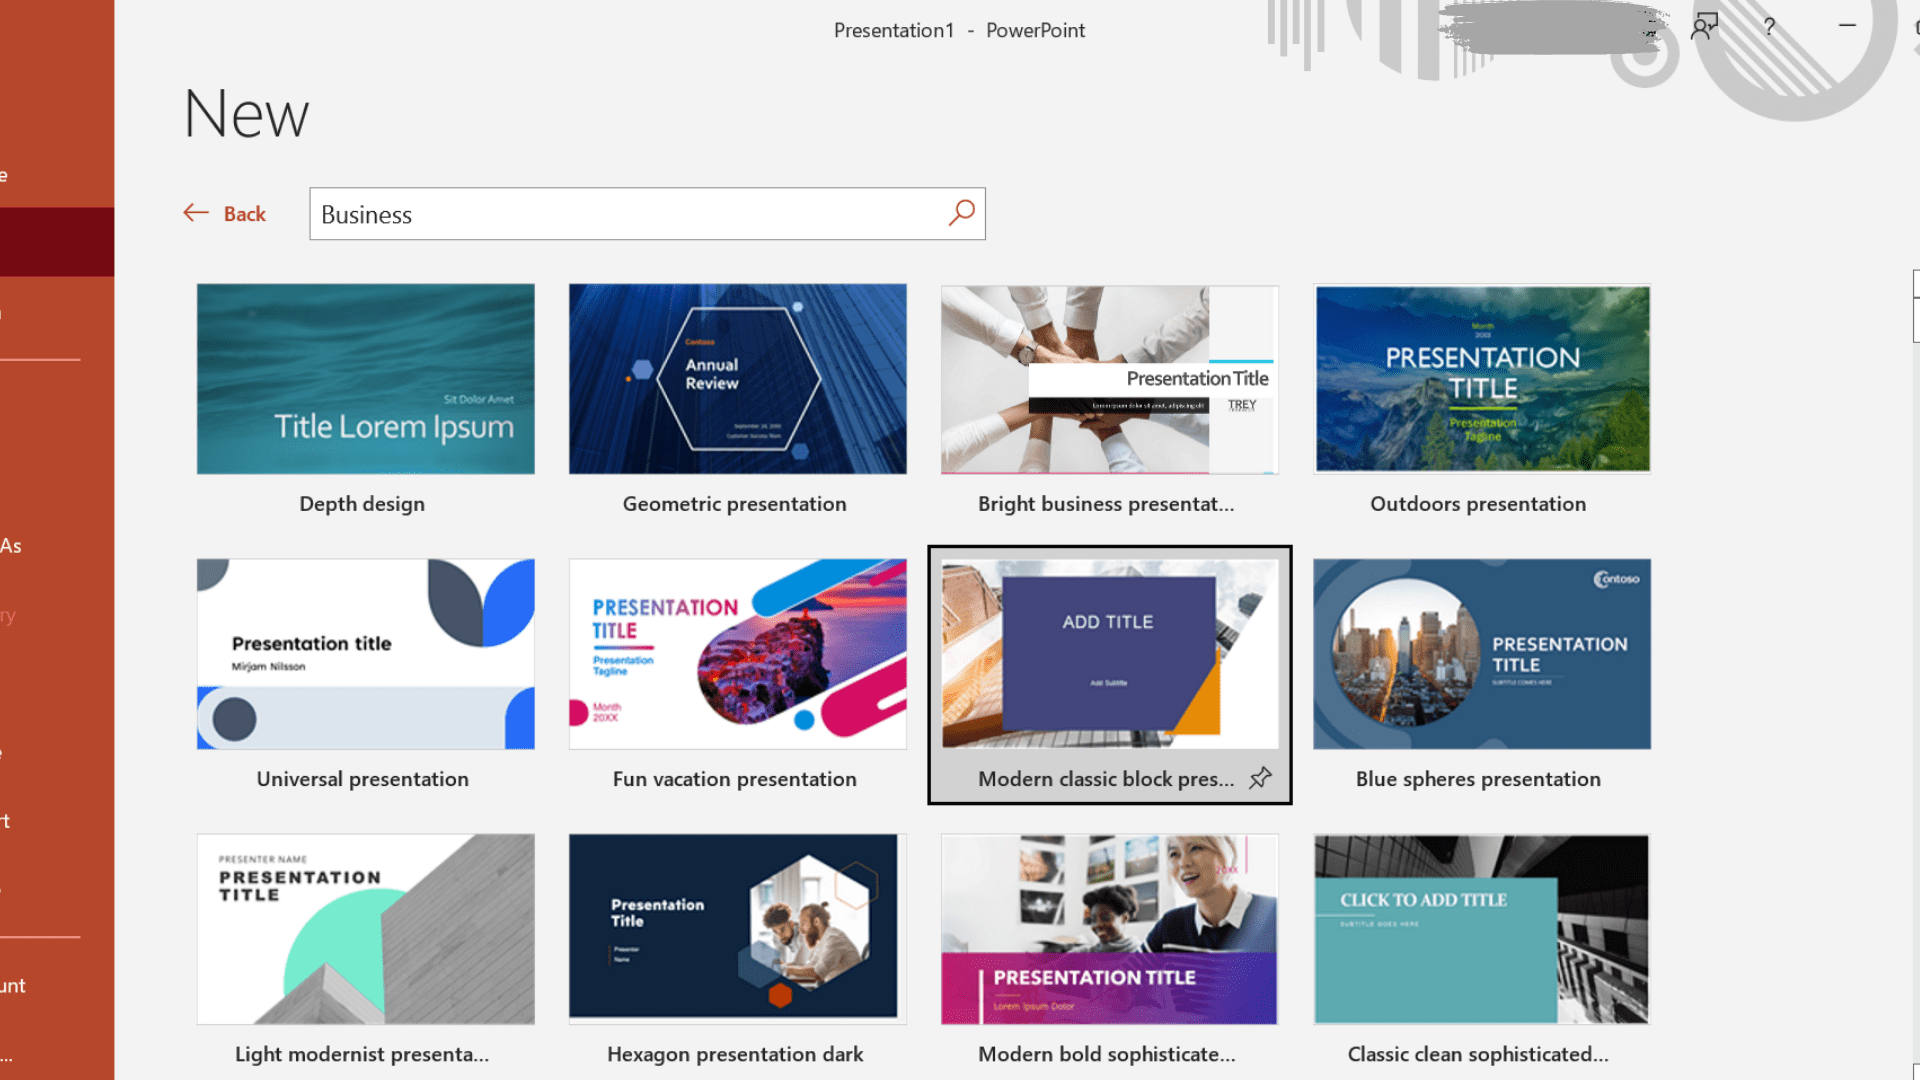Click the 'Outdoors presentation' label

click(1478, 504)
